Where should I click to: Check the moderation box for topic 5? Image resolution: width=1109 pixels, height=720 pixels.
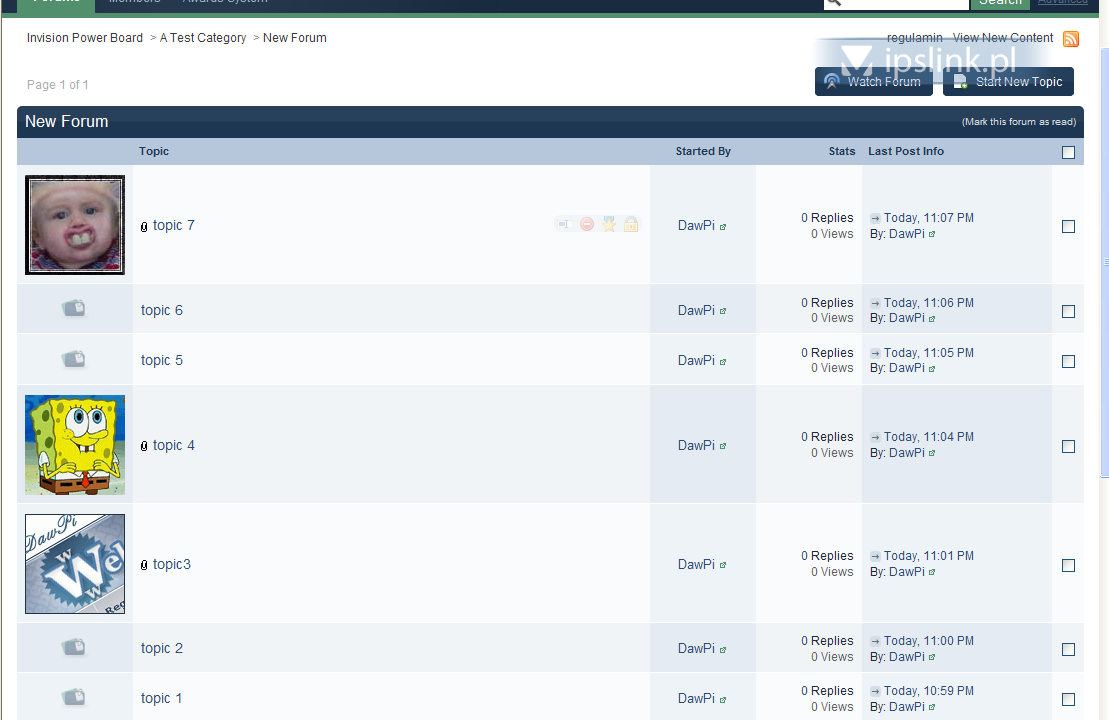(1068, 361)
